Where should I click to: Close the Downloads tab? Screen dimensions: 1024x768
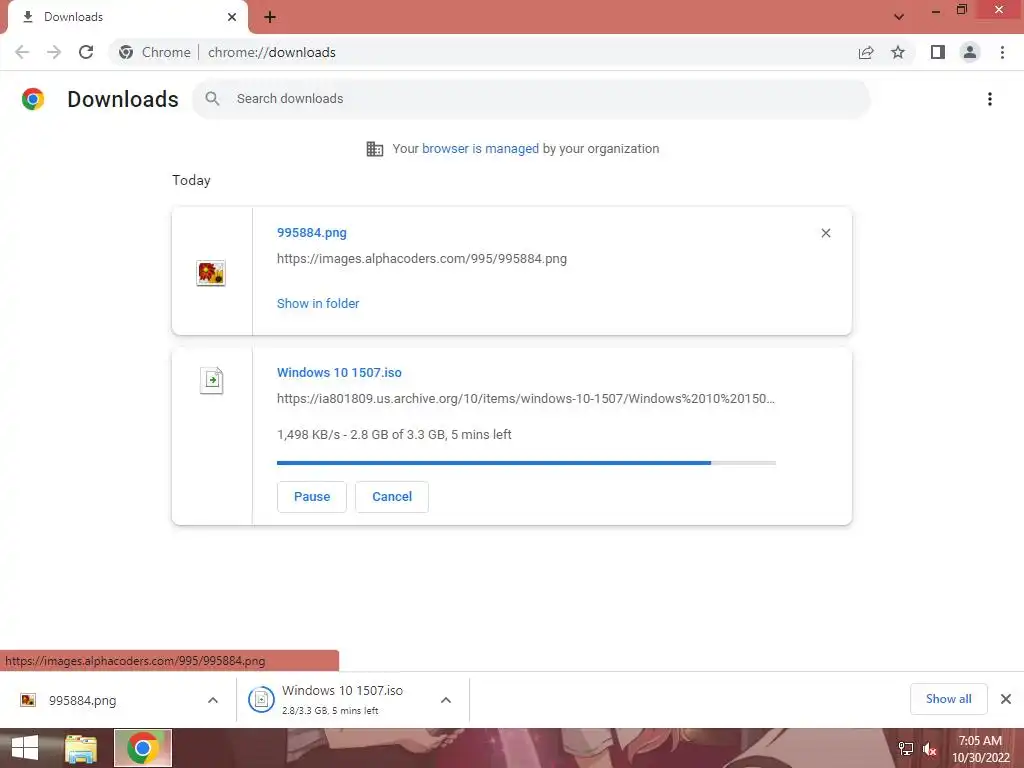232,17
